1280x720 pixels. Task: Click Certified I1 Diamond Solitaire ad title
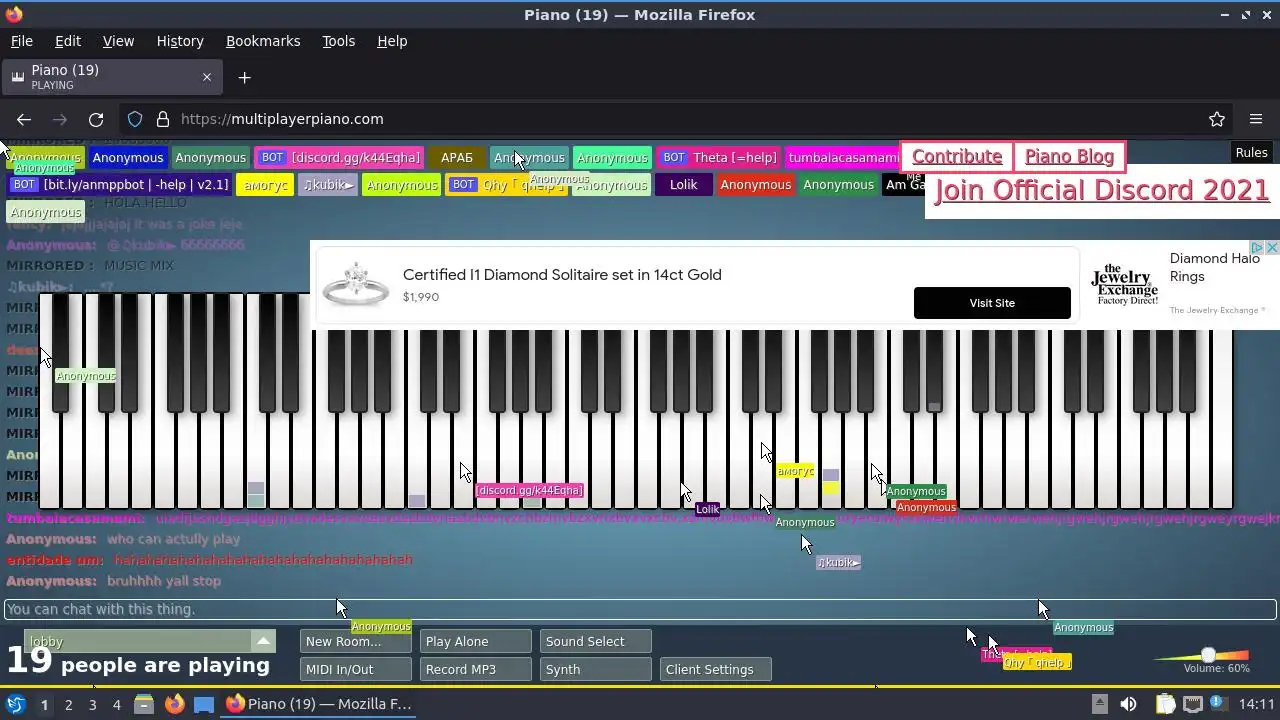tap(562, 274)
